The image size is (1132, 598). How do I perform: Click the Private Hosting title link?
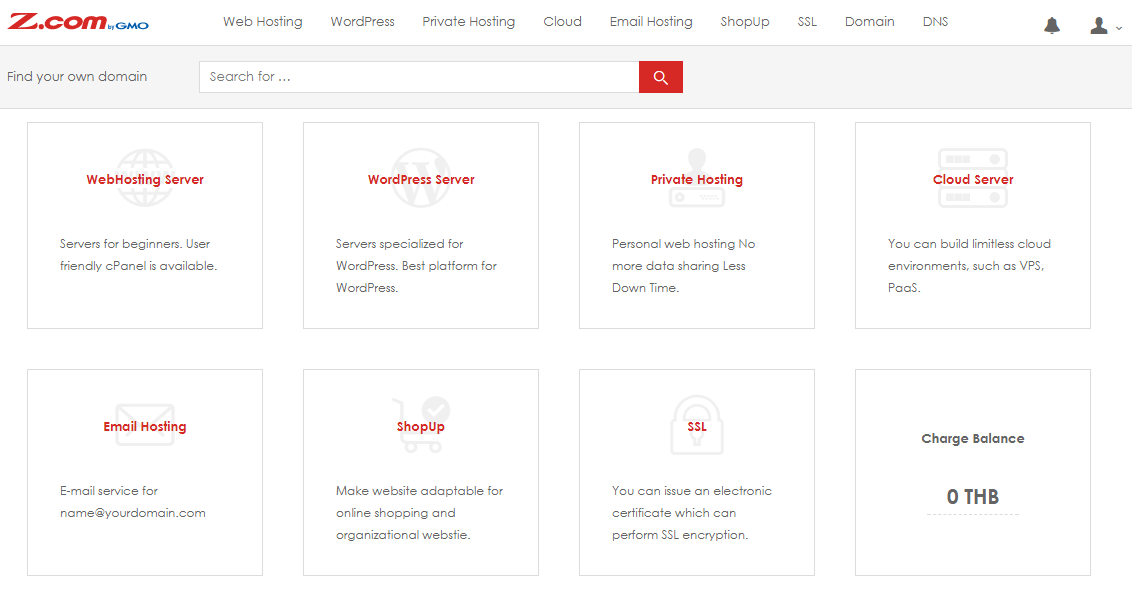point(697,180)
